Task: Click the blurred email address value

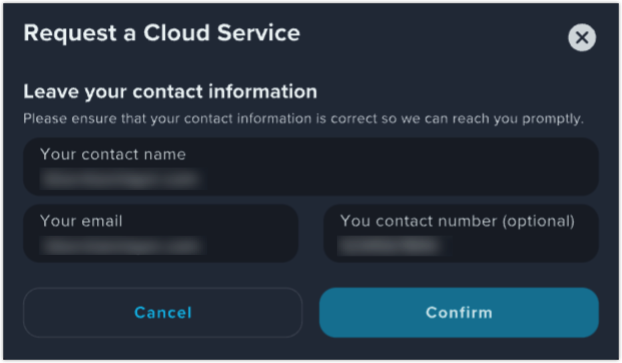Action: point(121,246)
